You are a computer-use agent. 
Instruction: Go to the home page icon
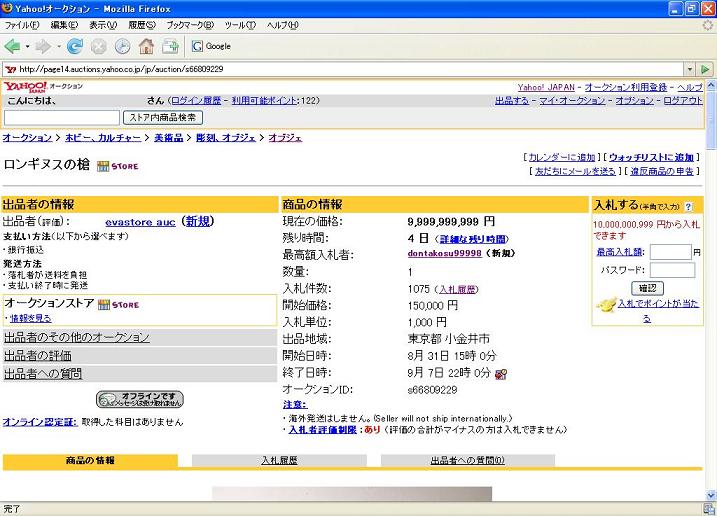(146, 46)
